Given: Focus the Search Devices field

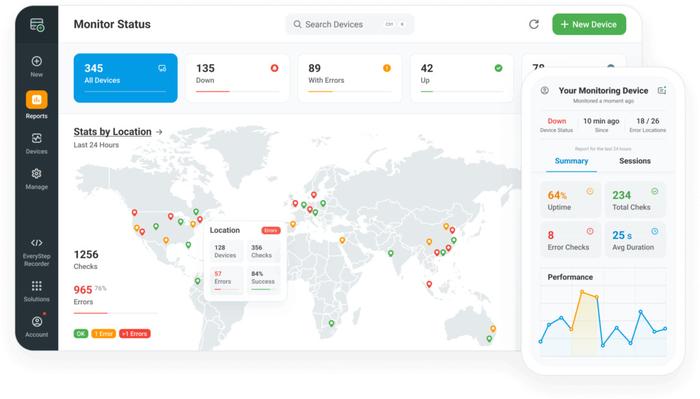Looking at the screenshot, I should (350, 24).
